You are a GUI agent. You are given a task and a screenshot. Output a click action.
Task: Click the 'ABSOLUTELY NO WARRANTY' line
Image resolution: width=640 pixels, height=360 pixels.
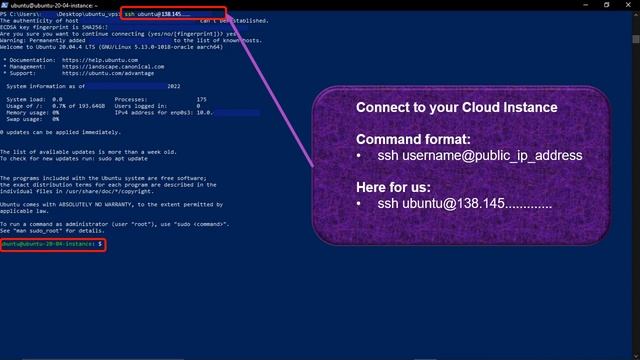[111, 204]
